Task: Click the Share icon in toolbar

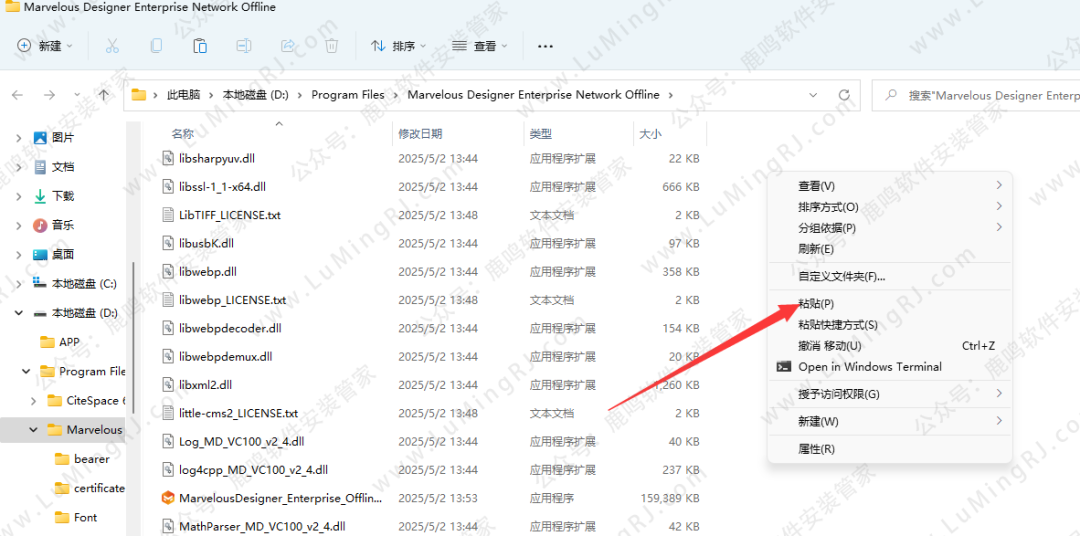Action: 288,46
